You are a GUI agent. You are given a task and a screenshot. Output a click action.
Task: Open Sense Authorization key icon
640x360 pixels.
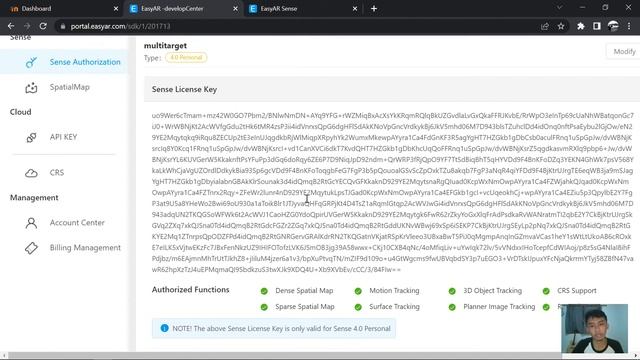[x=31, y=62]
